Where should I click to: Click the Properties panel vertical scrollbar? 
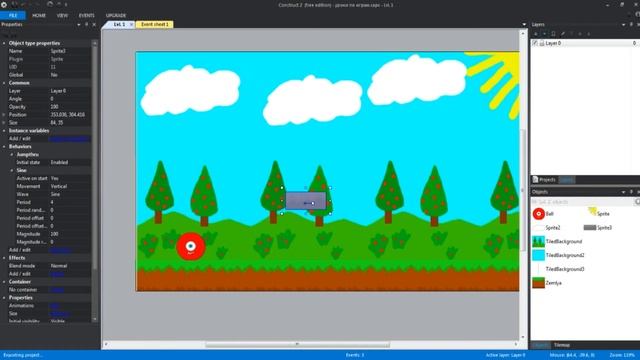[95, 157]
